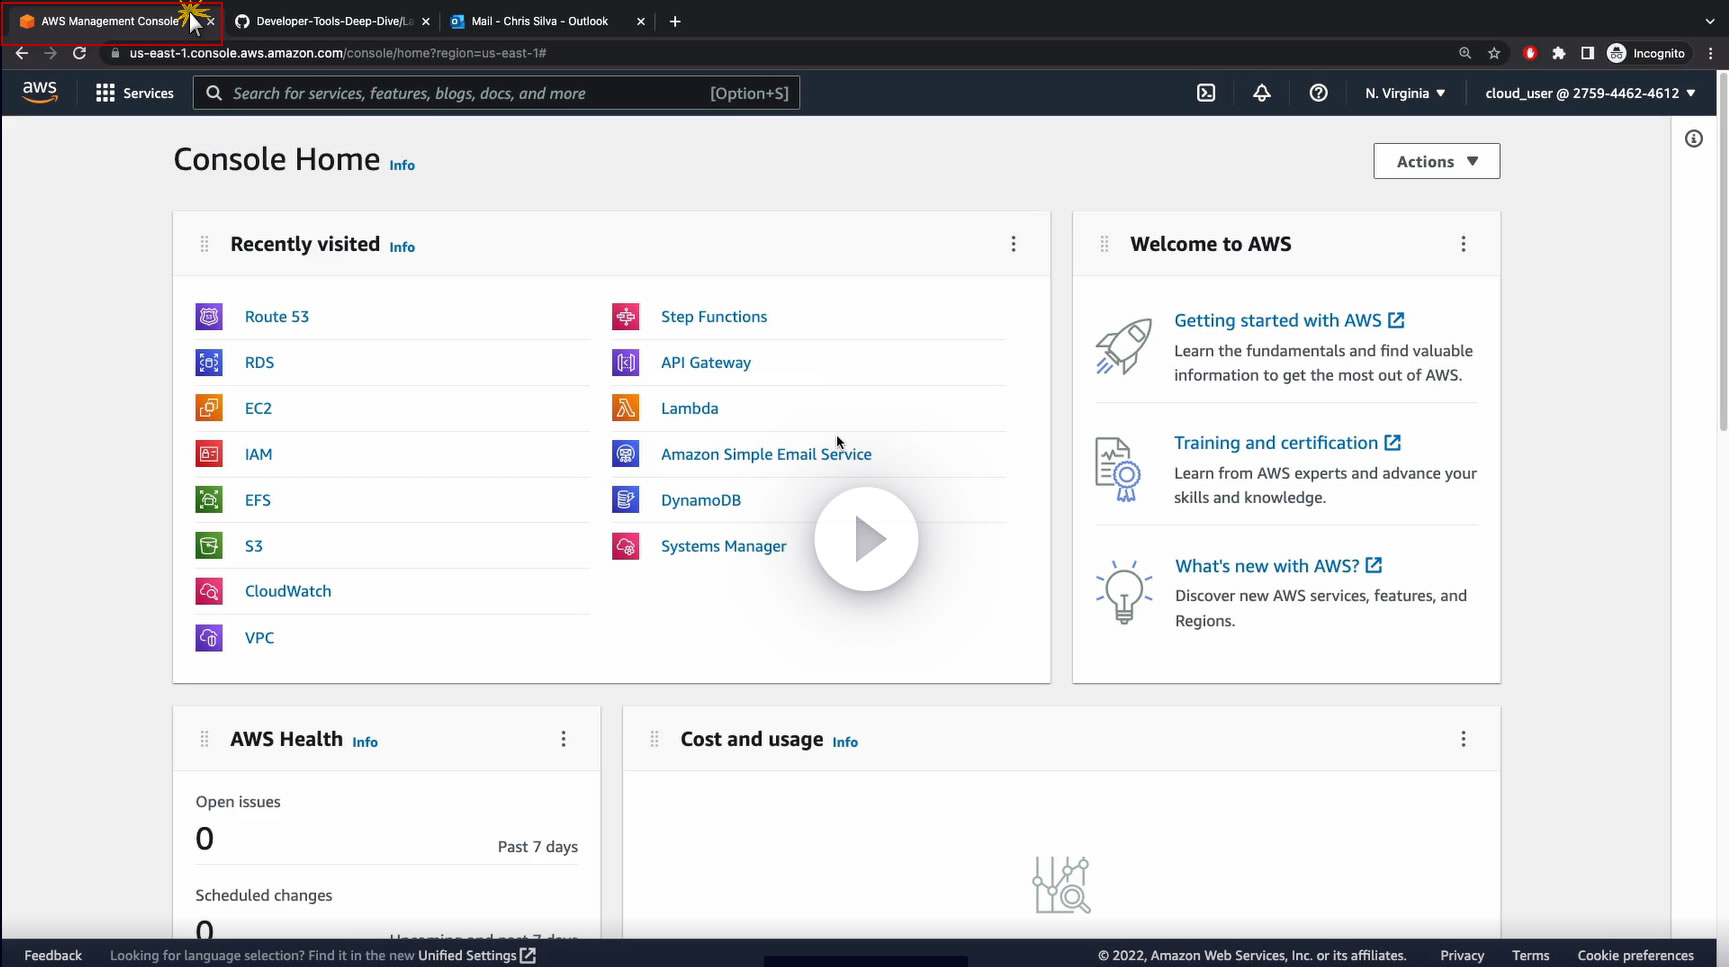Open the S3 bucket icon
Image resolution: width=1729 pixels, height=967 pixels.
pyautogui.click(x=209, y=546)
